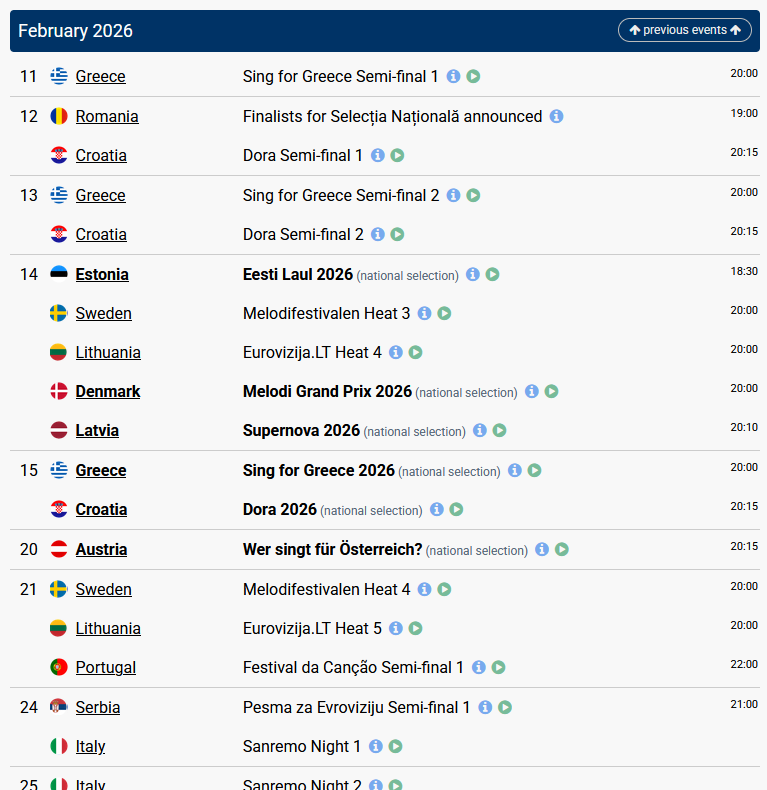The height and width of the screenshot is (790, 767).
Task: Open info icon for Wer singt für Österreich
Action: pos(542,549)
